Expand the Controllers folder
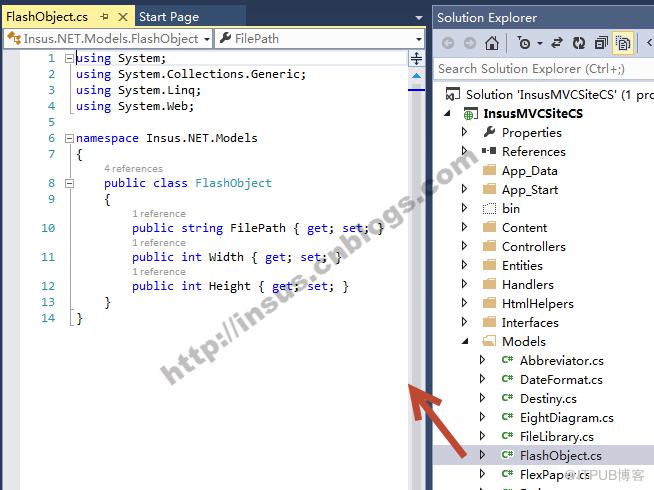Viewport: 654px width, 490px height. [x=465, y=246]
